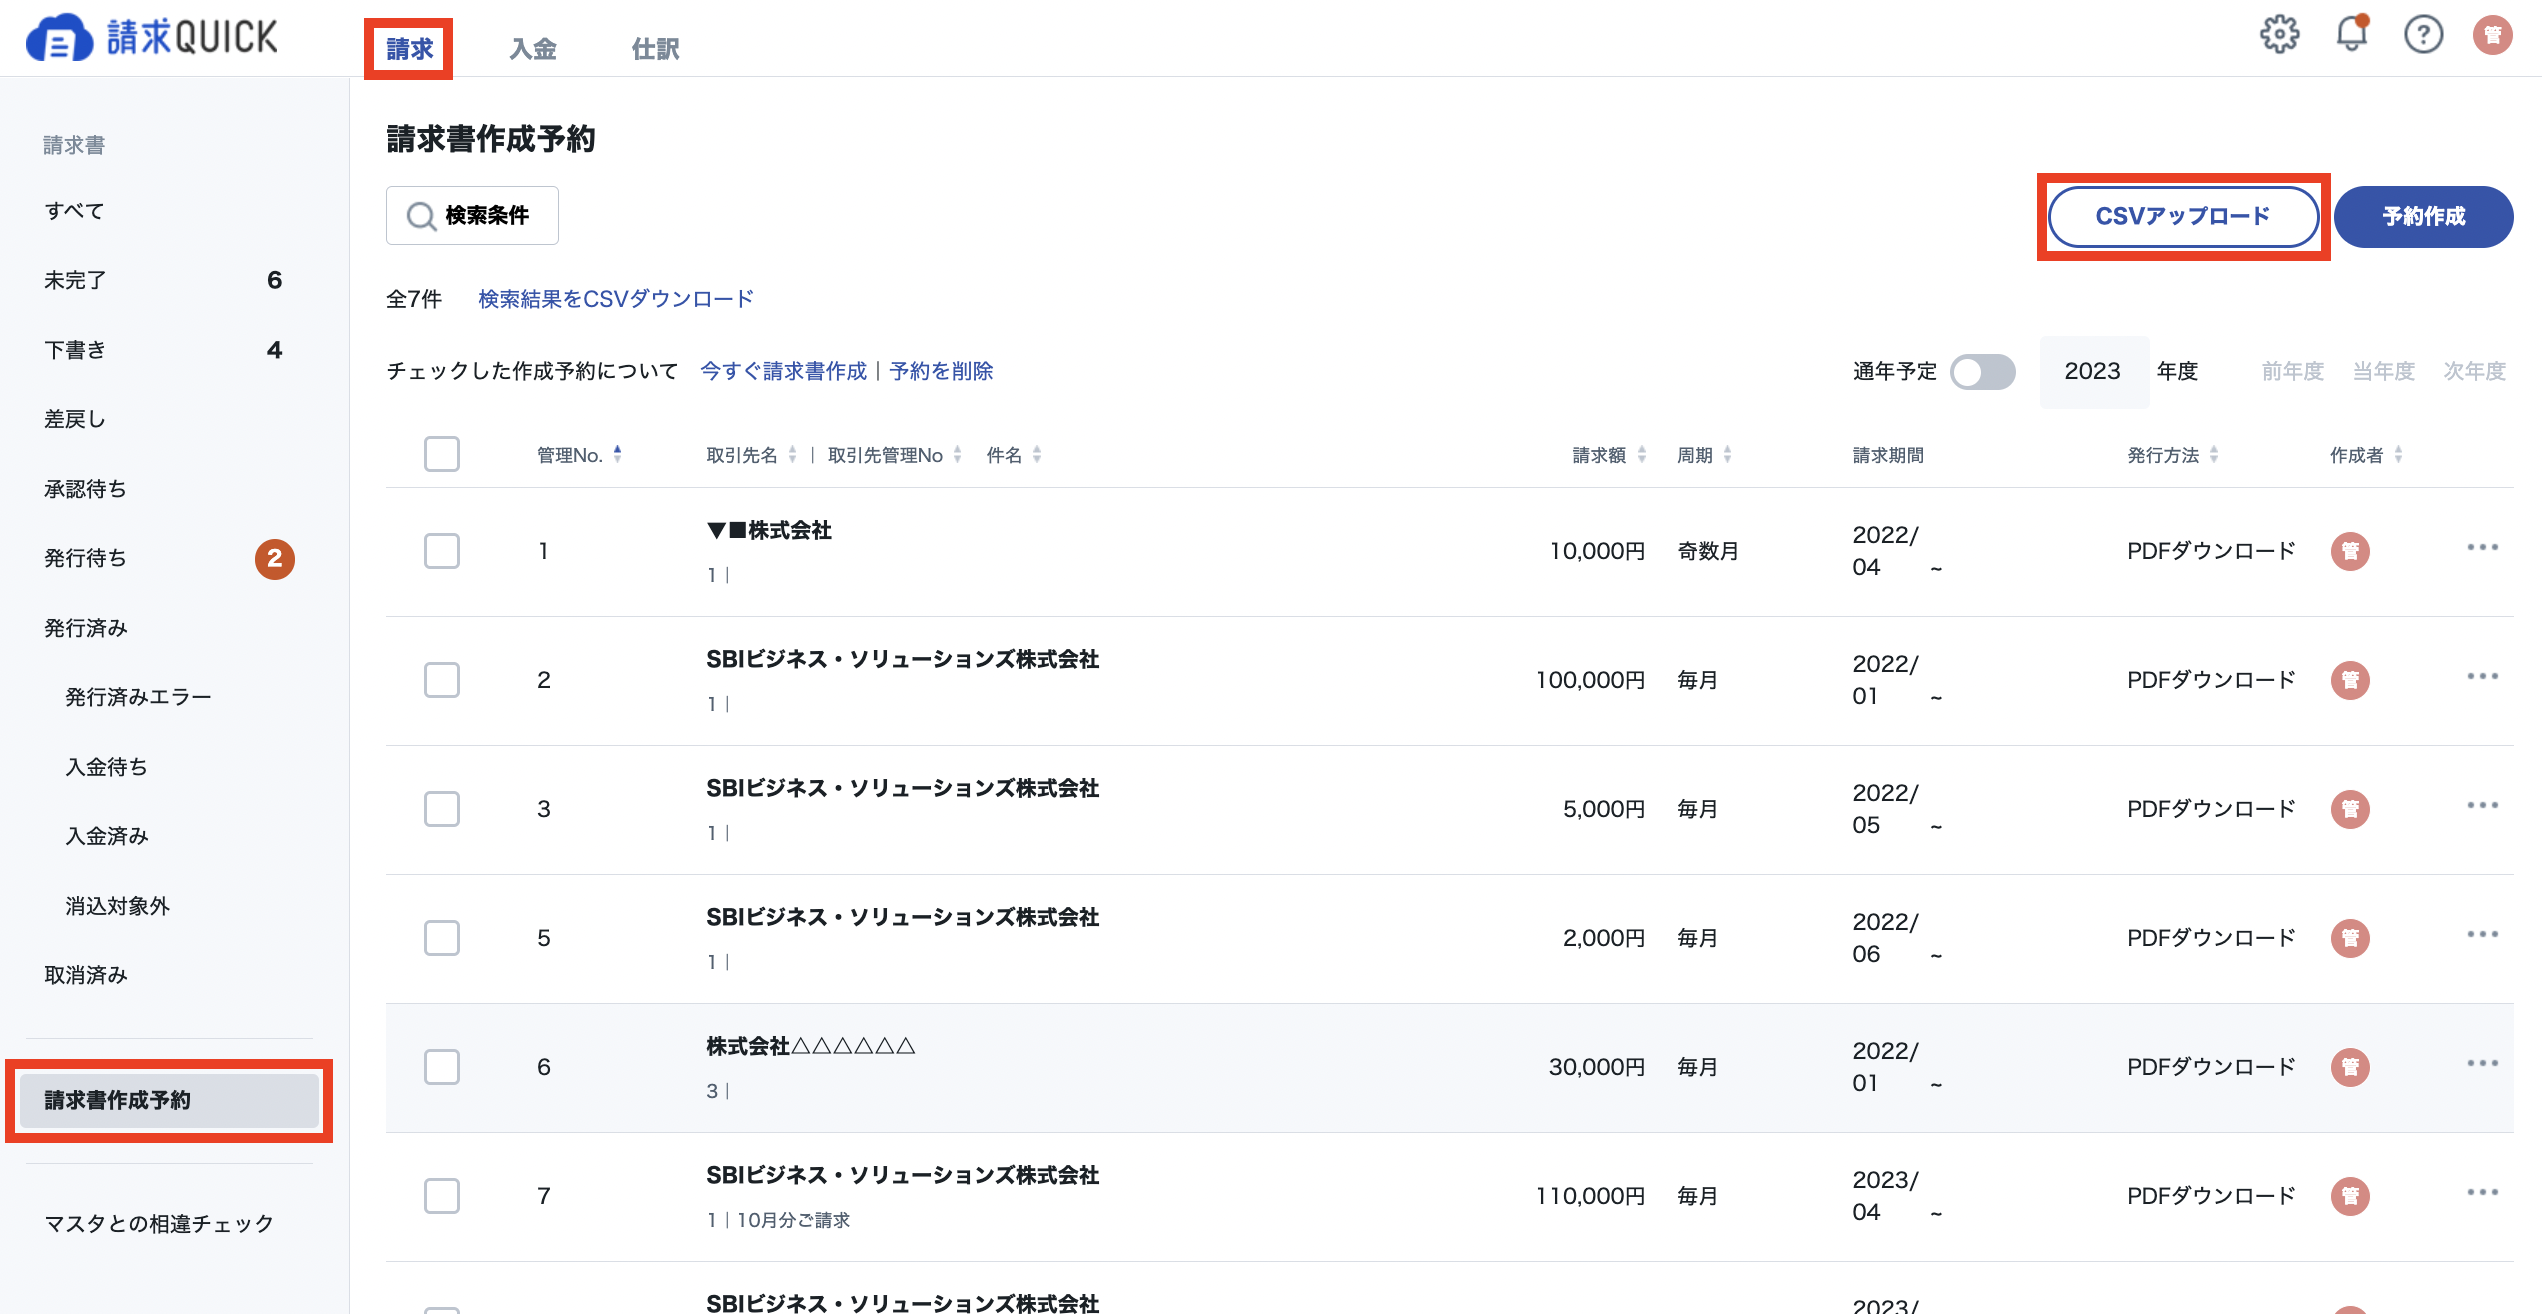Click the 2023 年度 input field
The image size is (2542, 1314).
click(2094, 372)
